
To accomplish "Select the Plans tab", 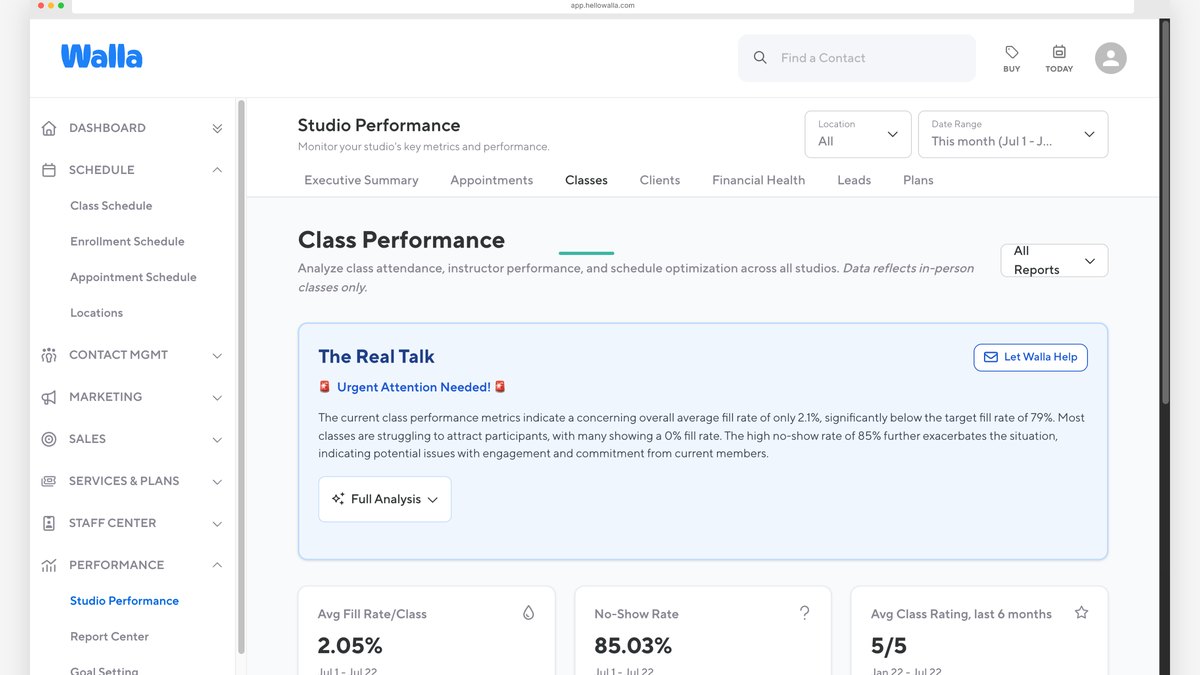I will coord(918,180).
